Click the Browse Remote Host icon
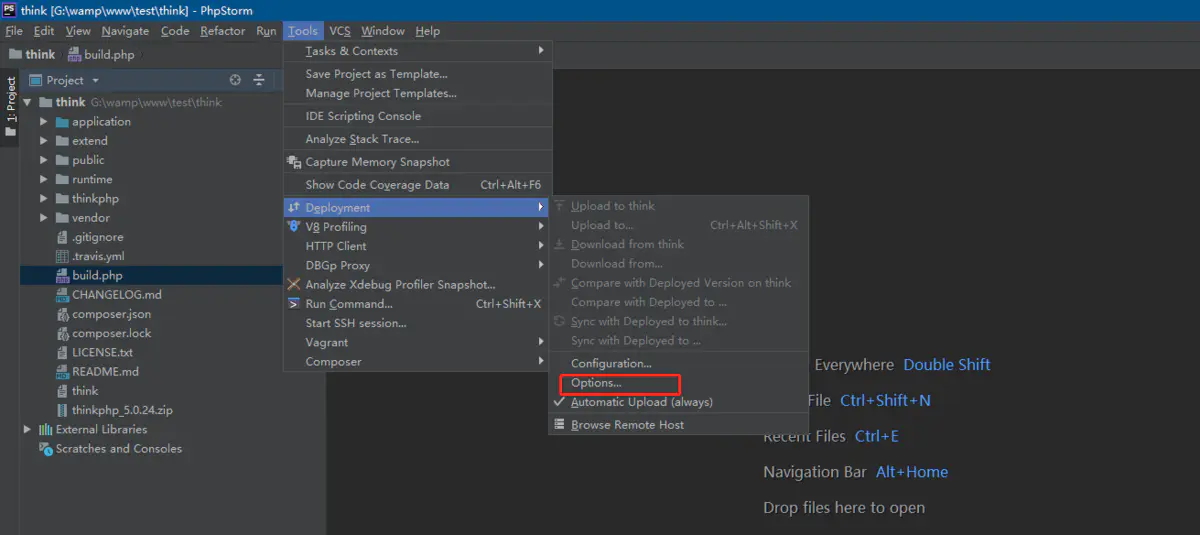This screenshot has height=535, width=1200. (x=559, y=425)
